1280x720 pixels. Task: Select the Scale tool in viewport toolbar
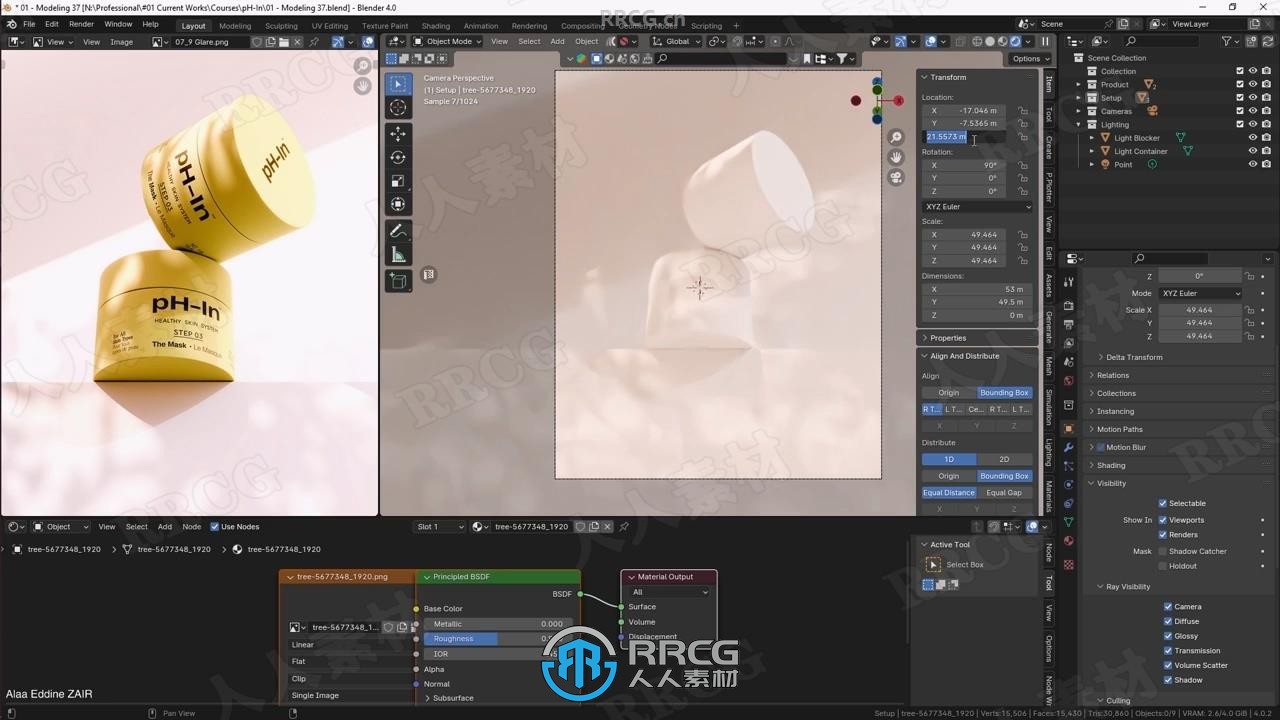(398, 181)
